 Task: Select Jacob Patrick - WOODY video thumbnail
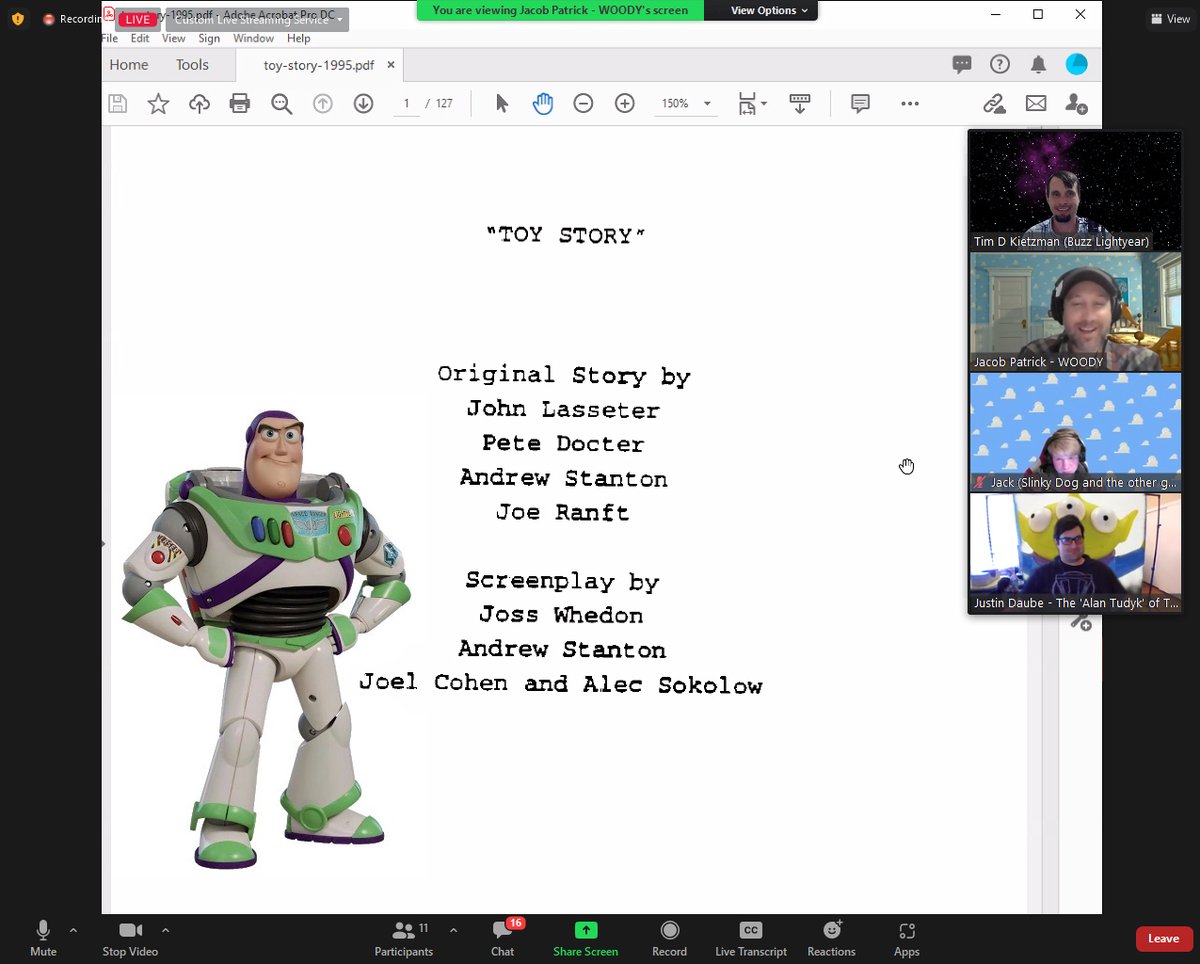click(1075, 311)
